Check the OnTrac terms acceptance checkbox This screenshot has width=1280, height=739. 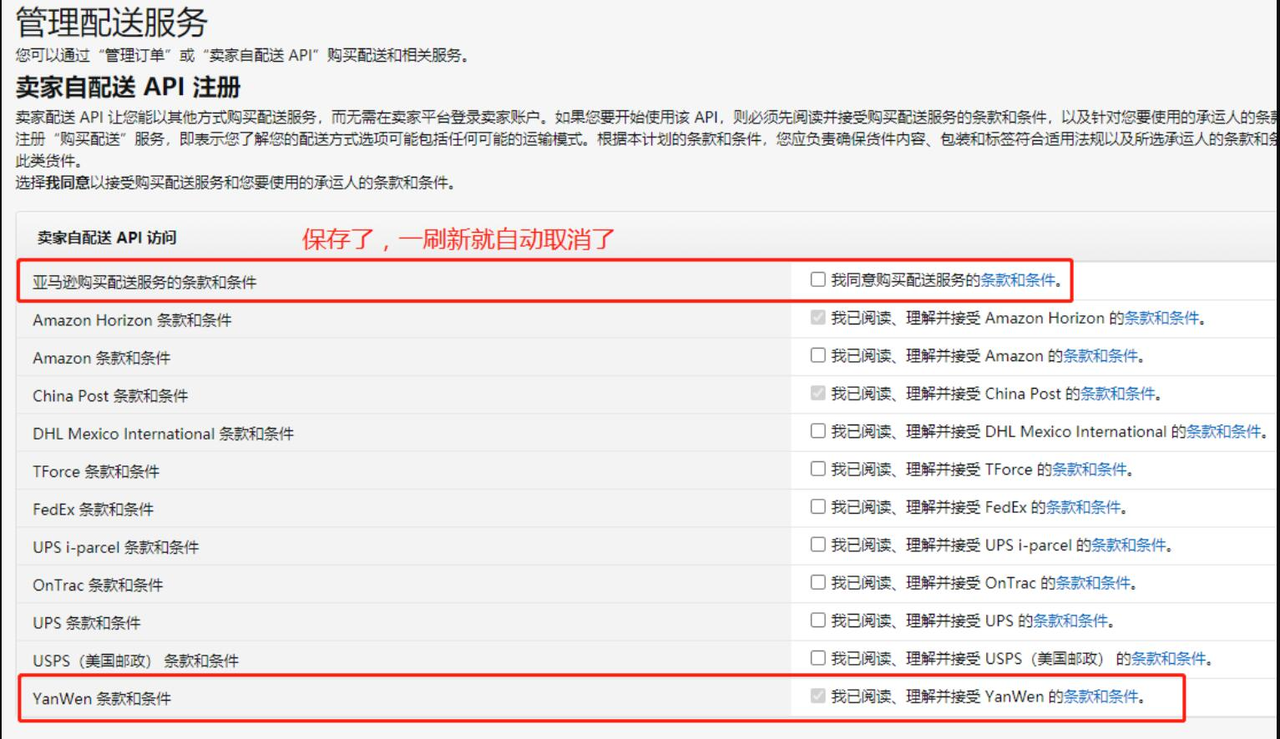click(x=818, y=582)
